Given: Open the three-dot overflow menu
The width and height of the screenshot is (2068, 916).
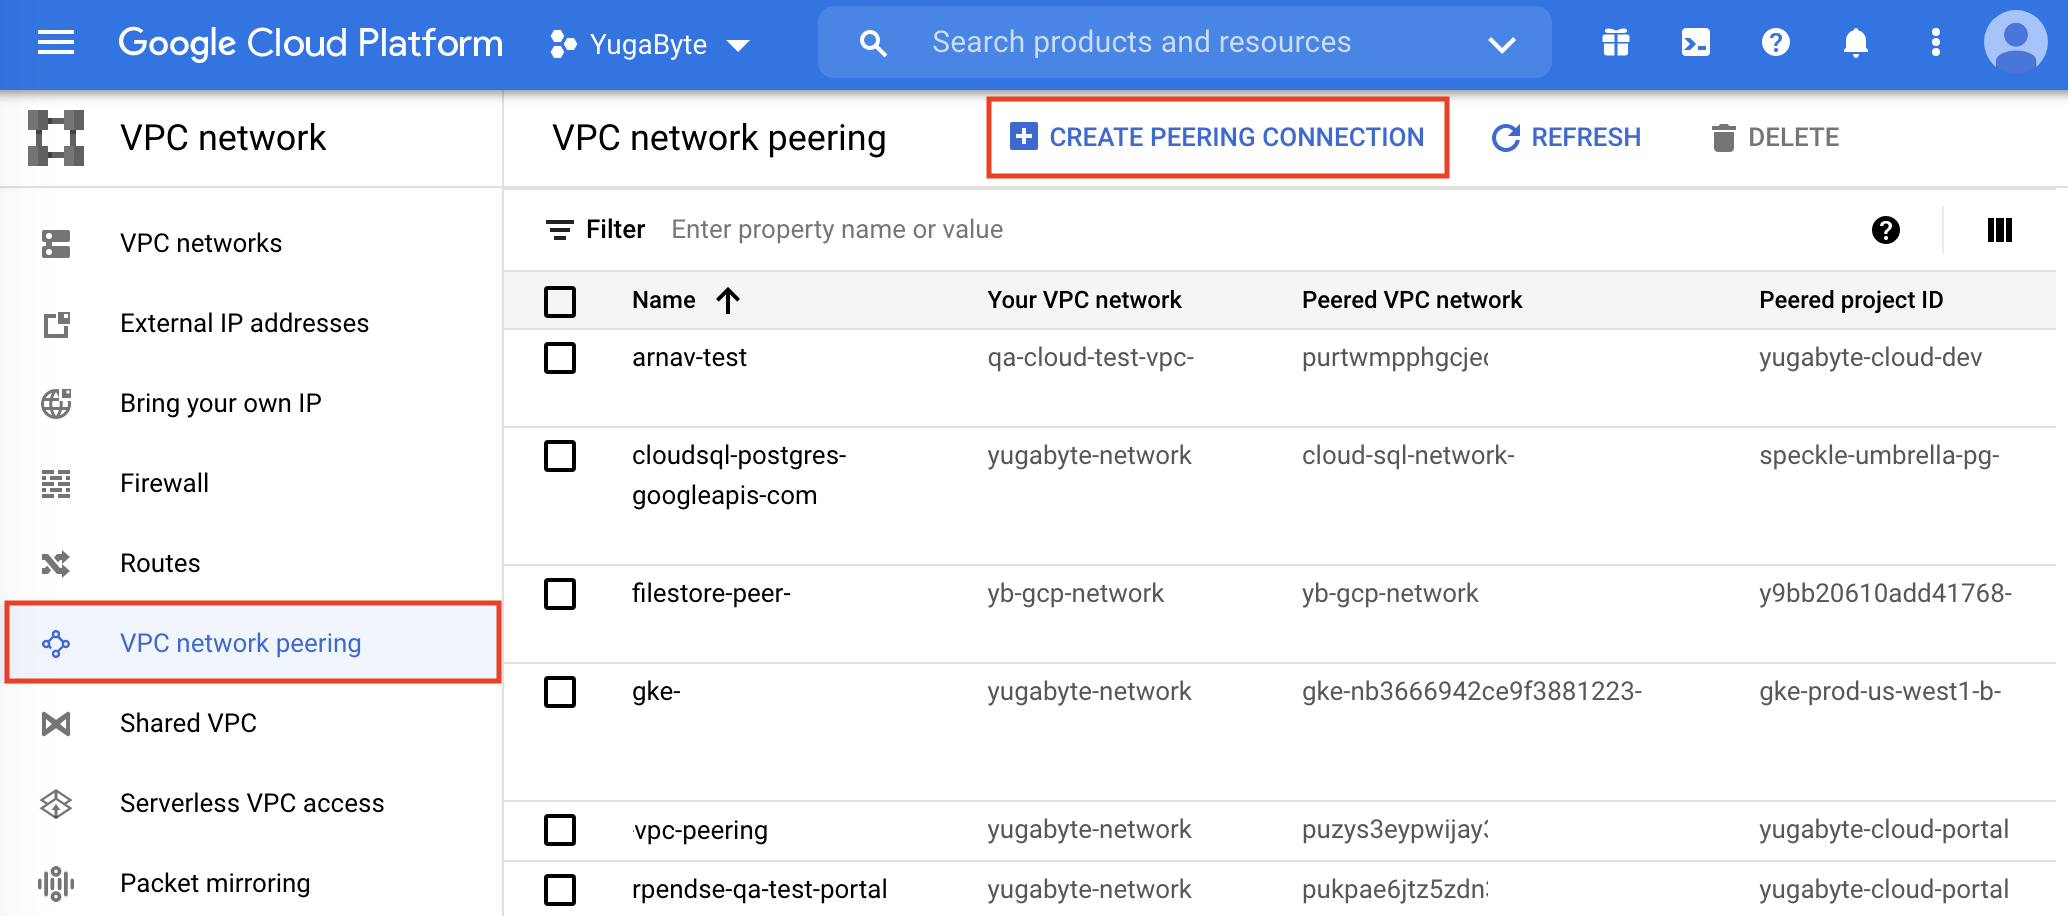Looking at the screenshot, I should [x=1935, y=42].
